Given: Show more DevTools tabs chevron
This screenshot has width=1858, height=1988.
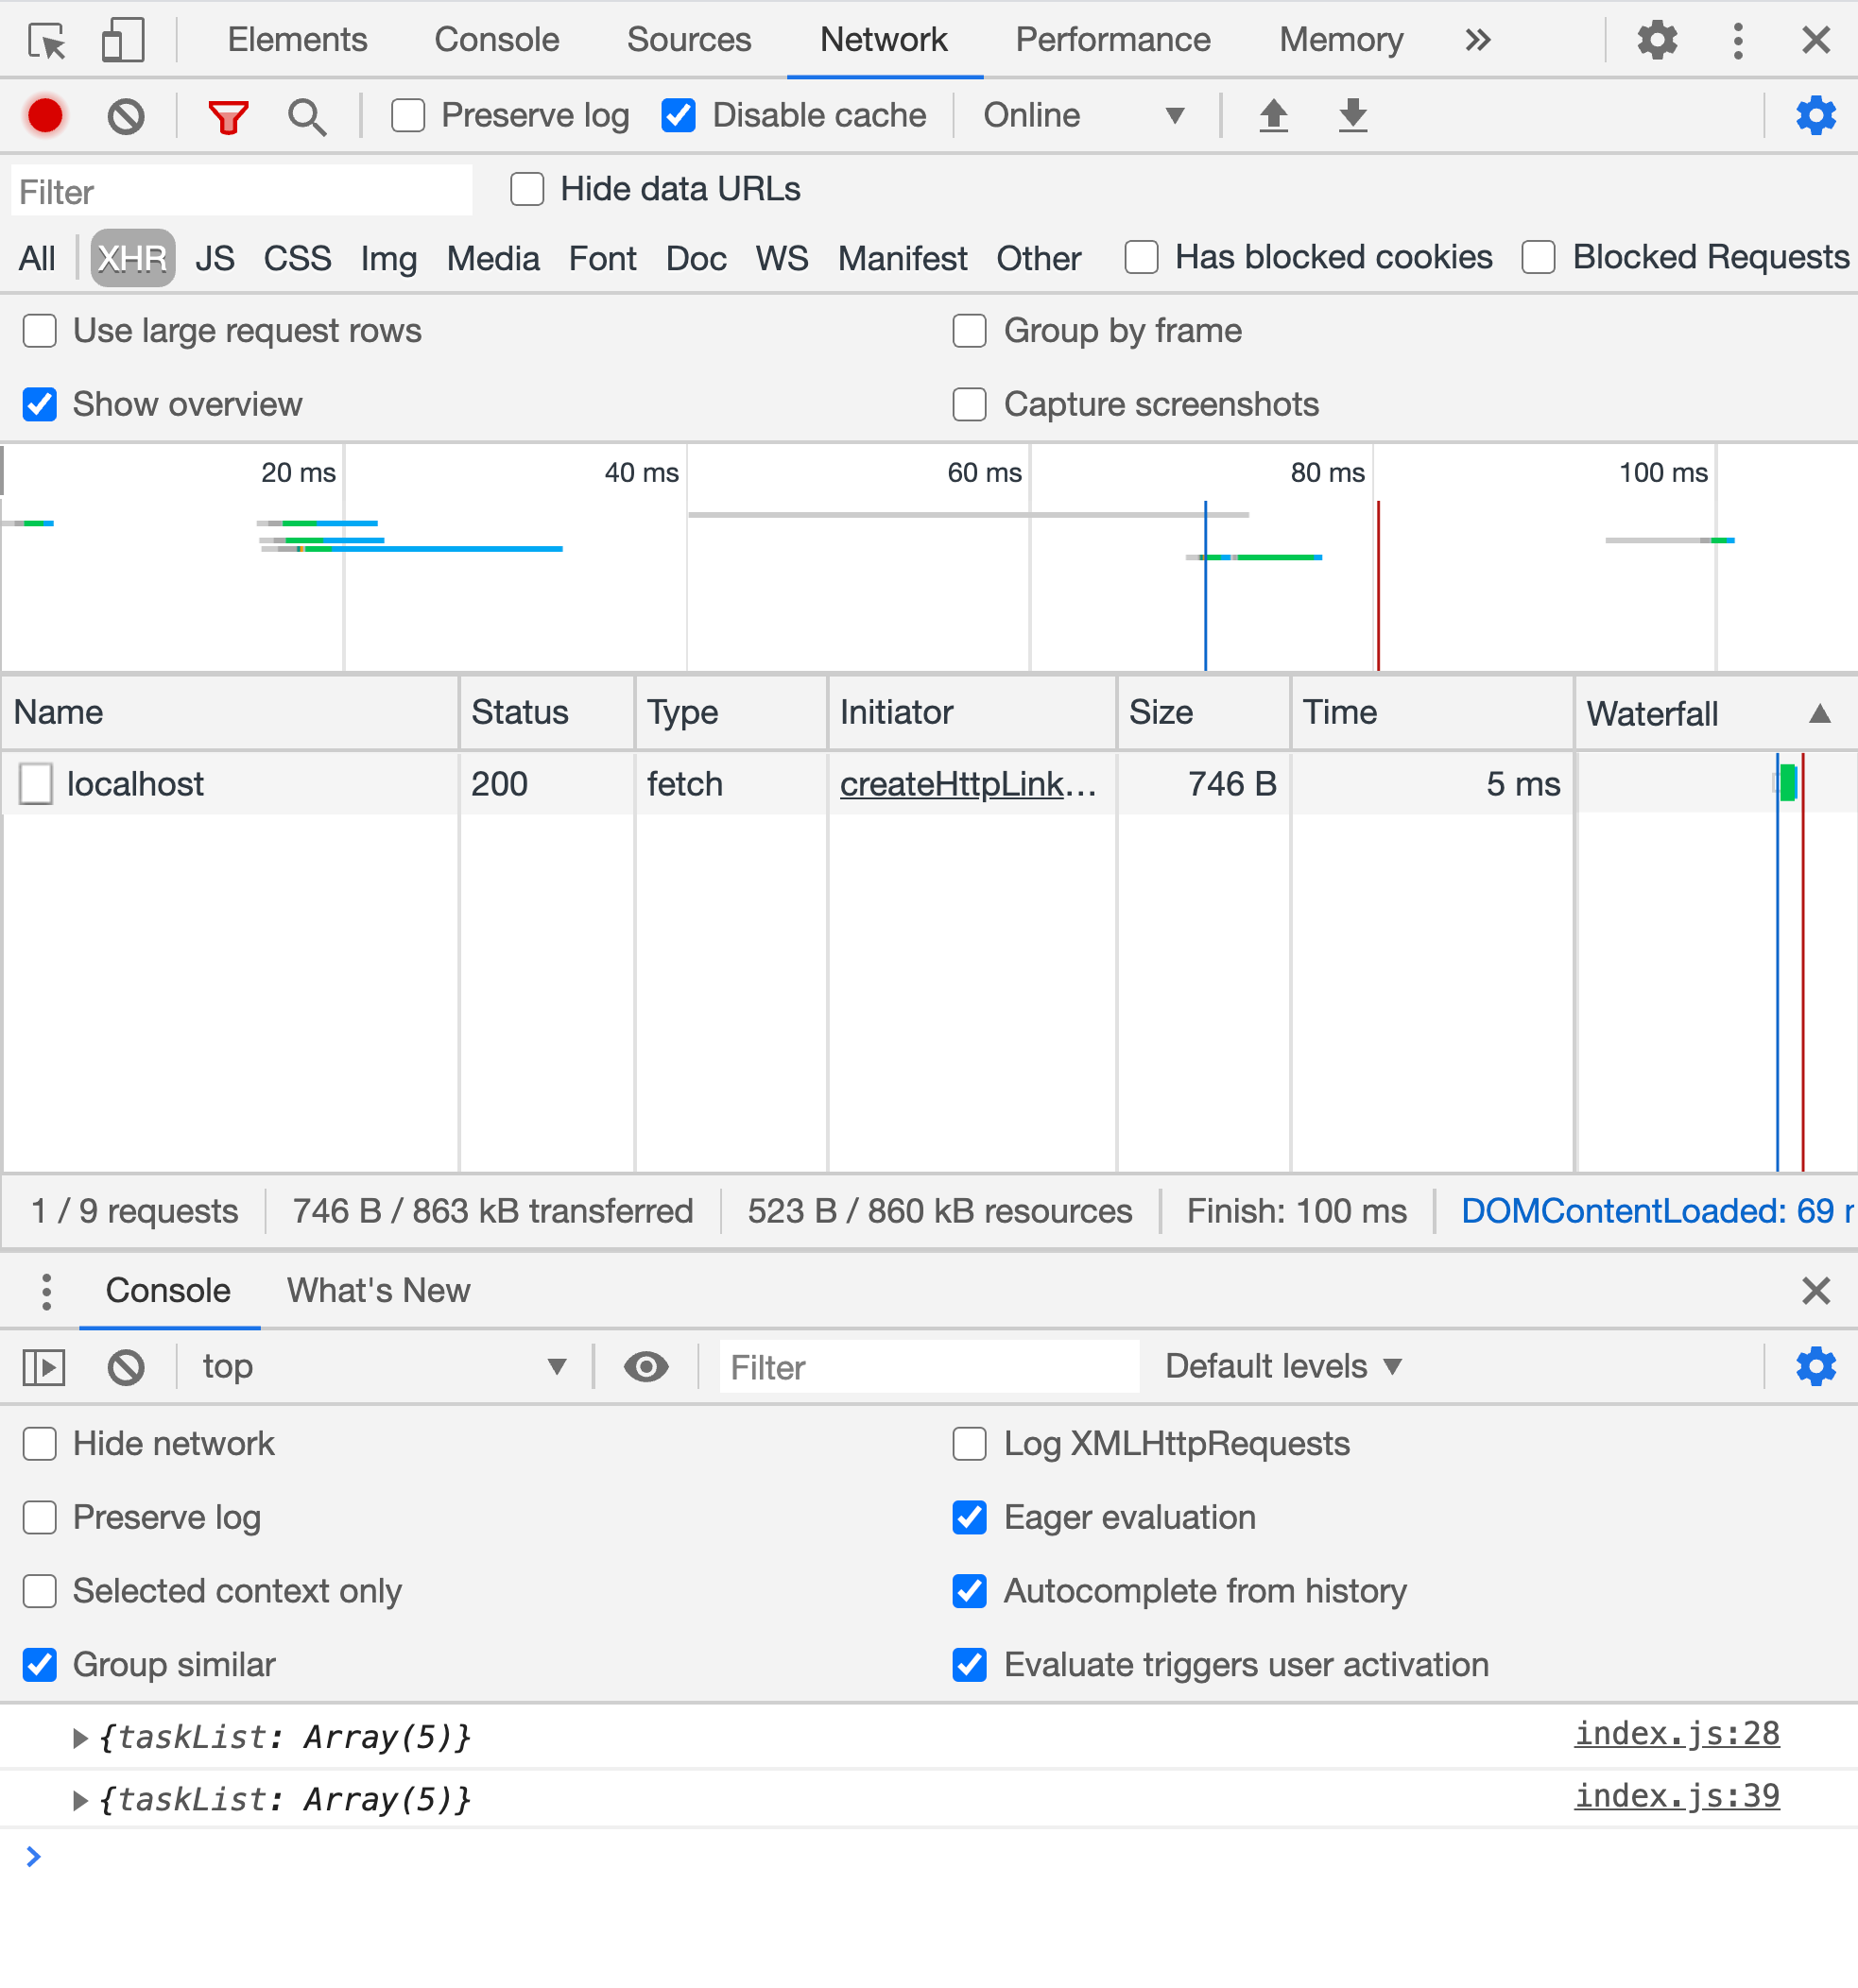Looking at the screenshot, I should [1478, 40].
